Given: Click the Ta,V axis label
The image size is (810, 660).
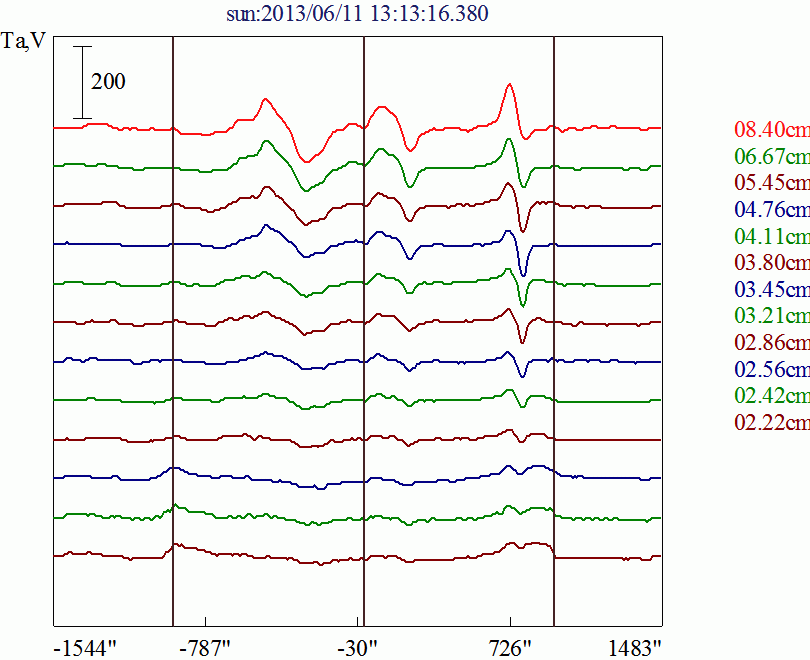Looking at the screenshot, I should point(23,41).
